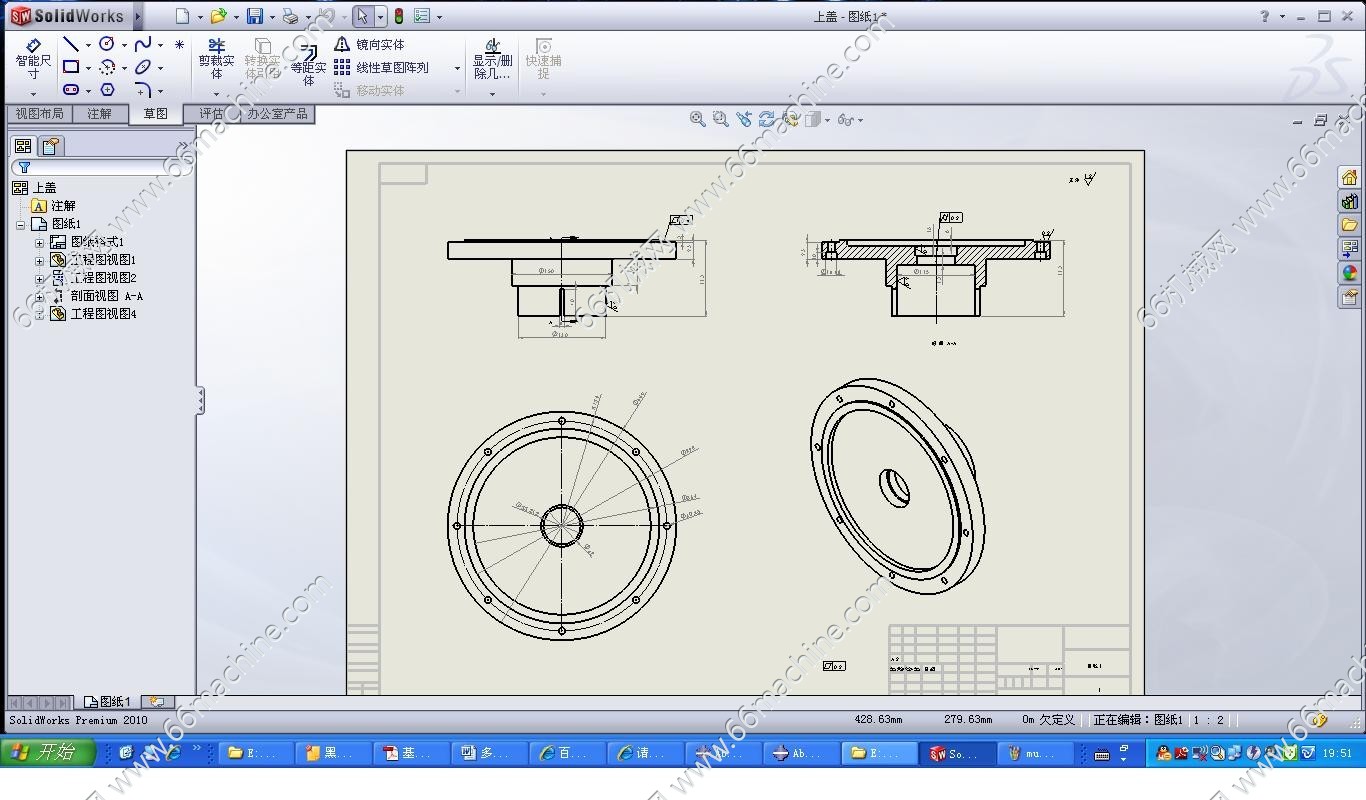This screenshot has height=800, width=1366.
Task: Select the Sketch Fillet tool
Action: (143, 90)
